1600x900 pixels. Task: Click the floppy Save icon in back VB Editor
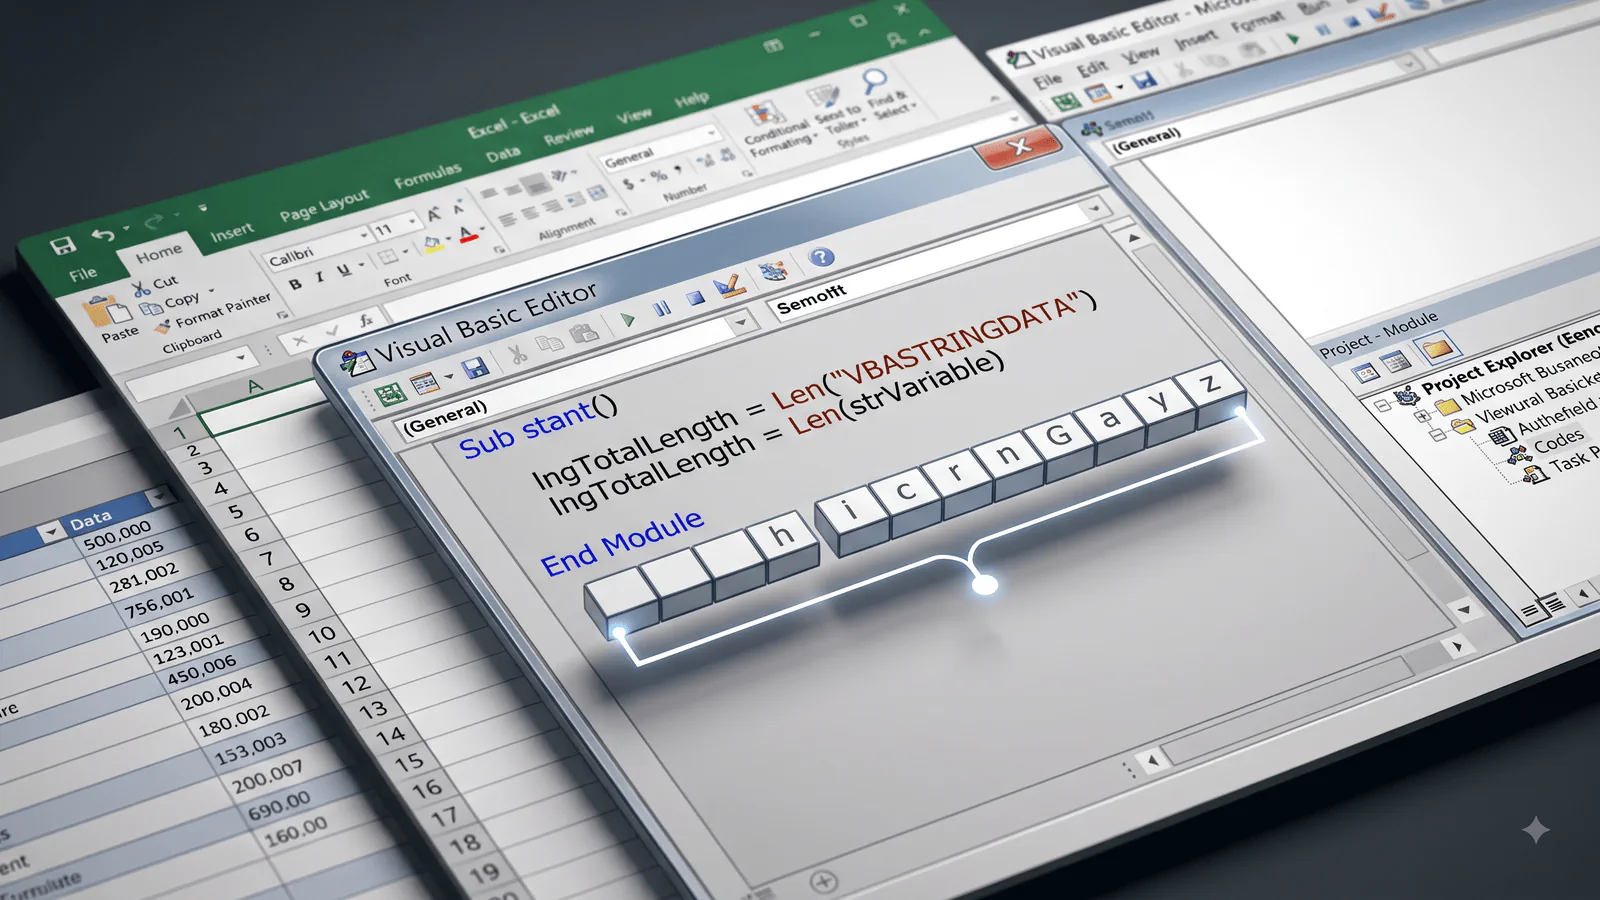coord(1145,80)
